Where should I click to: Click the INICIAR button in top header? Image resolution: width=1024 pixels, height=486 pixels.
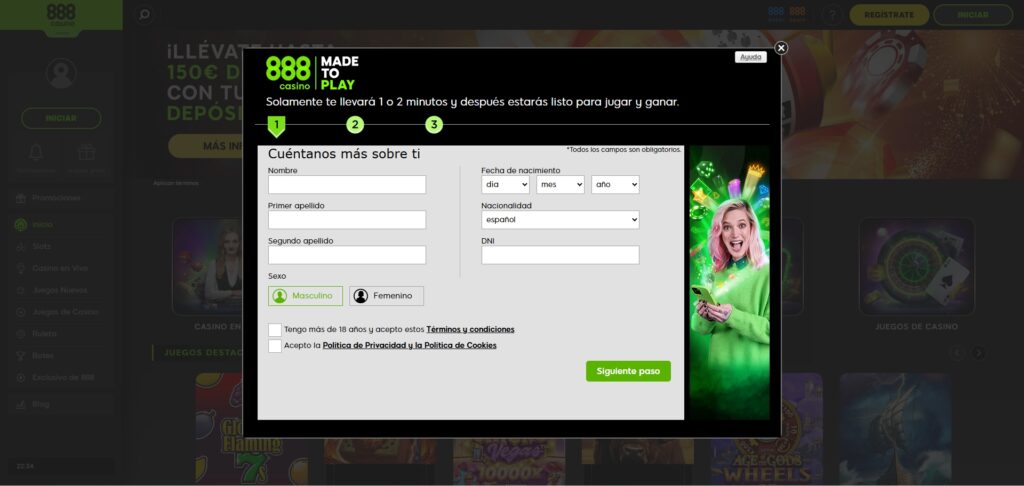coord(973,14)
